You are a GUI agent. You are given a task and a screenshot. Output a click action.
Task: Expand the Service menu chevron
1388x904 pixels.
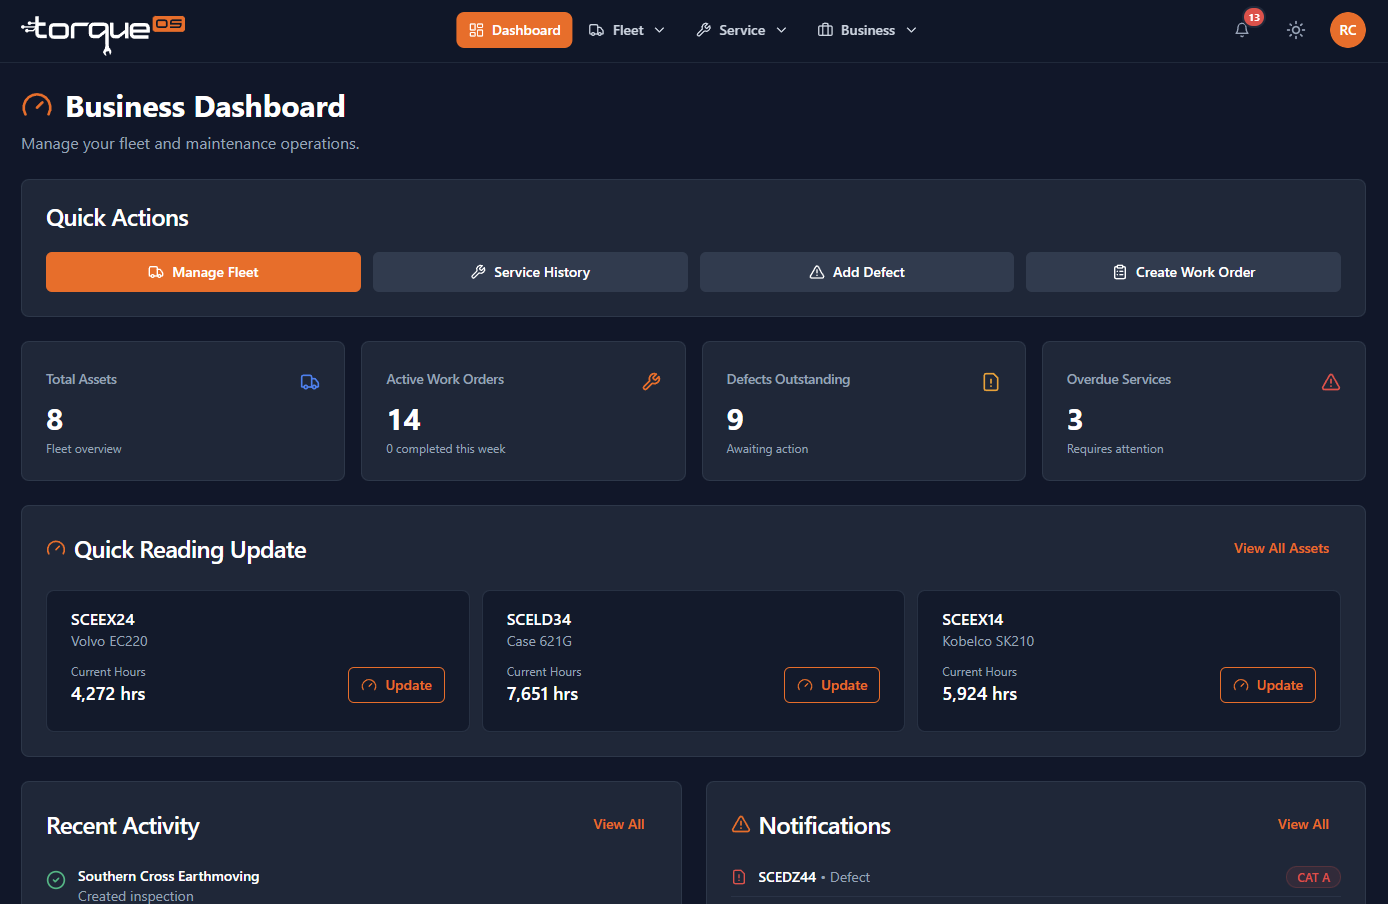click(781, 30)
